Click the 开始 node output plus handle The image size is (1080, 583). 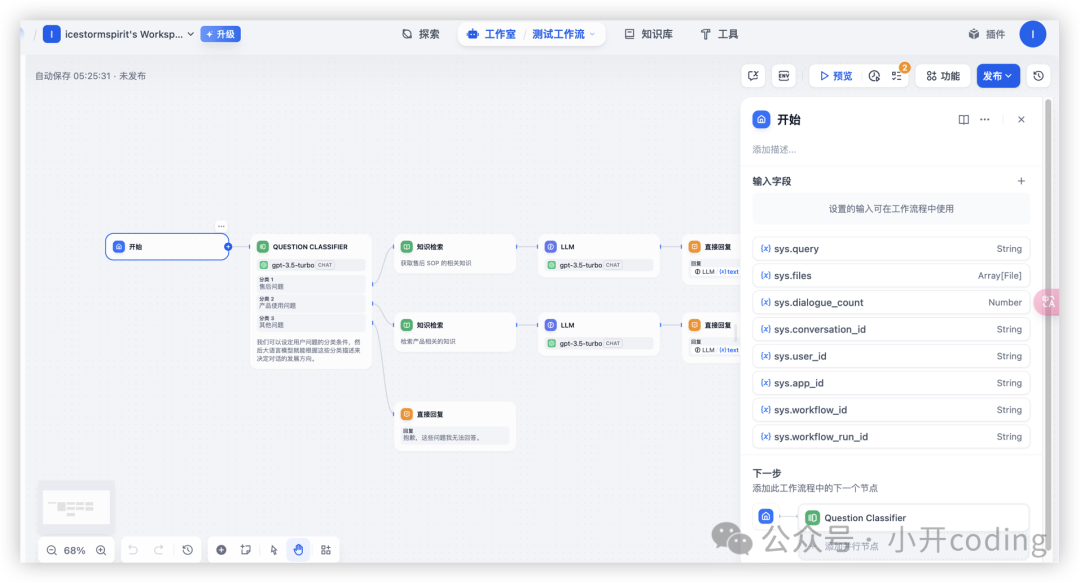tap(228, 247)
